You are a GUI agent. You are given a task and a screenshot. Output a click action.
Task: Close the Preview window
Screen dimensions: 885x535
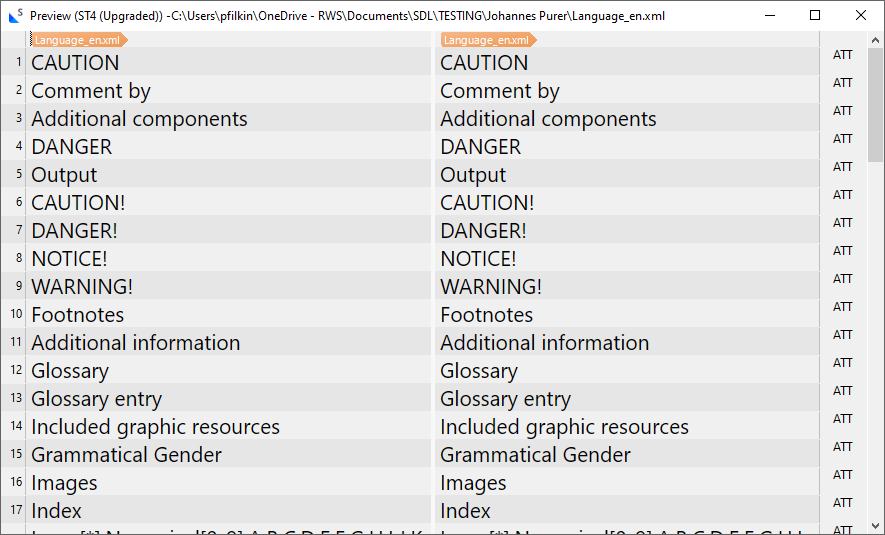click(861, 15)
